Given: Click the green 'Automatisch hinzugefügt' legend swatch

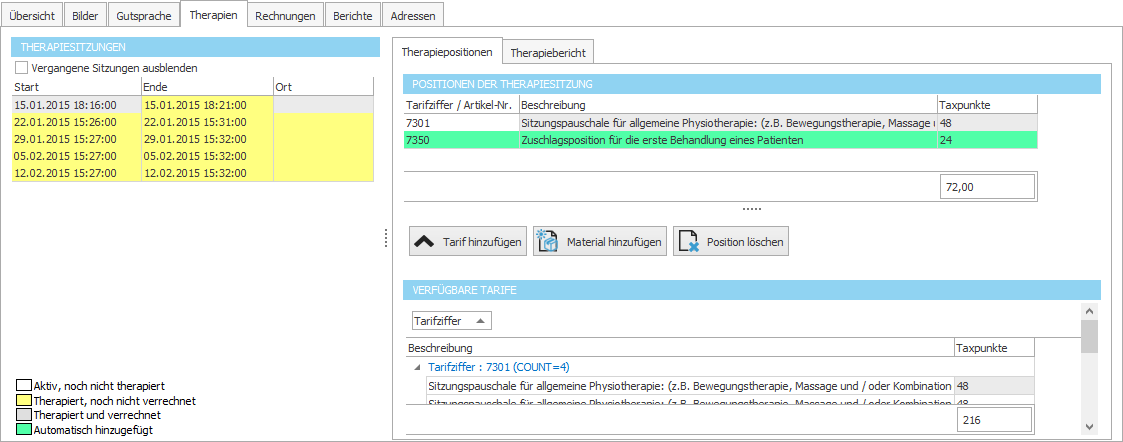Looking at the screenshot, I should [23, 430].
